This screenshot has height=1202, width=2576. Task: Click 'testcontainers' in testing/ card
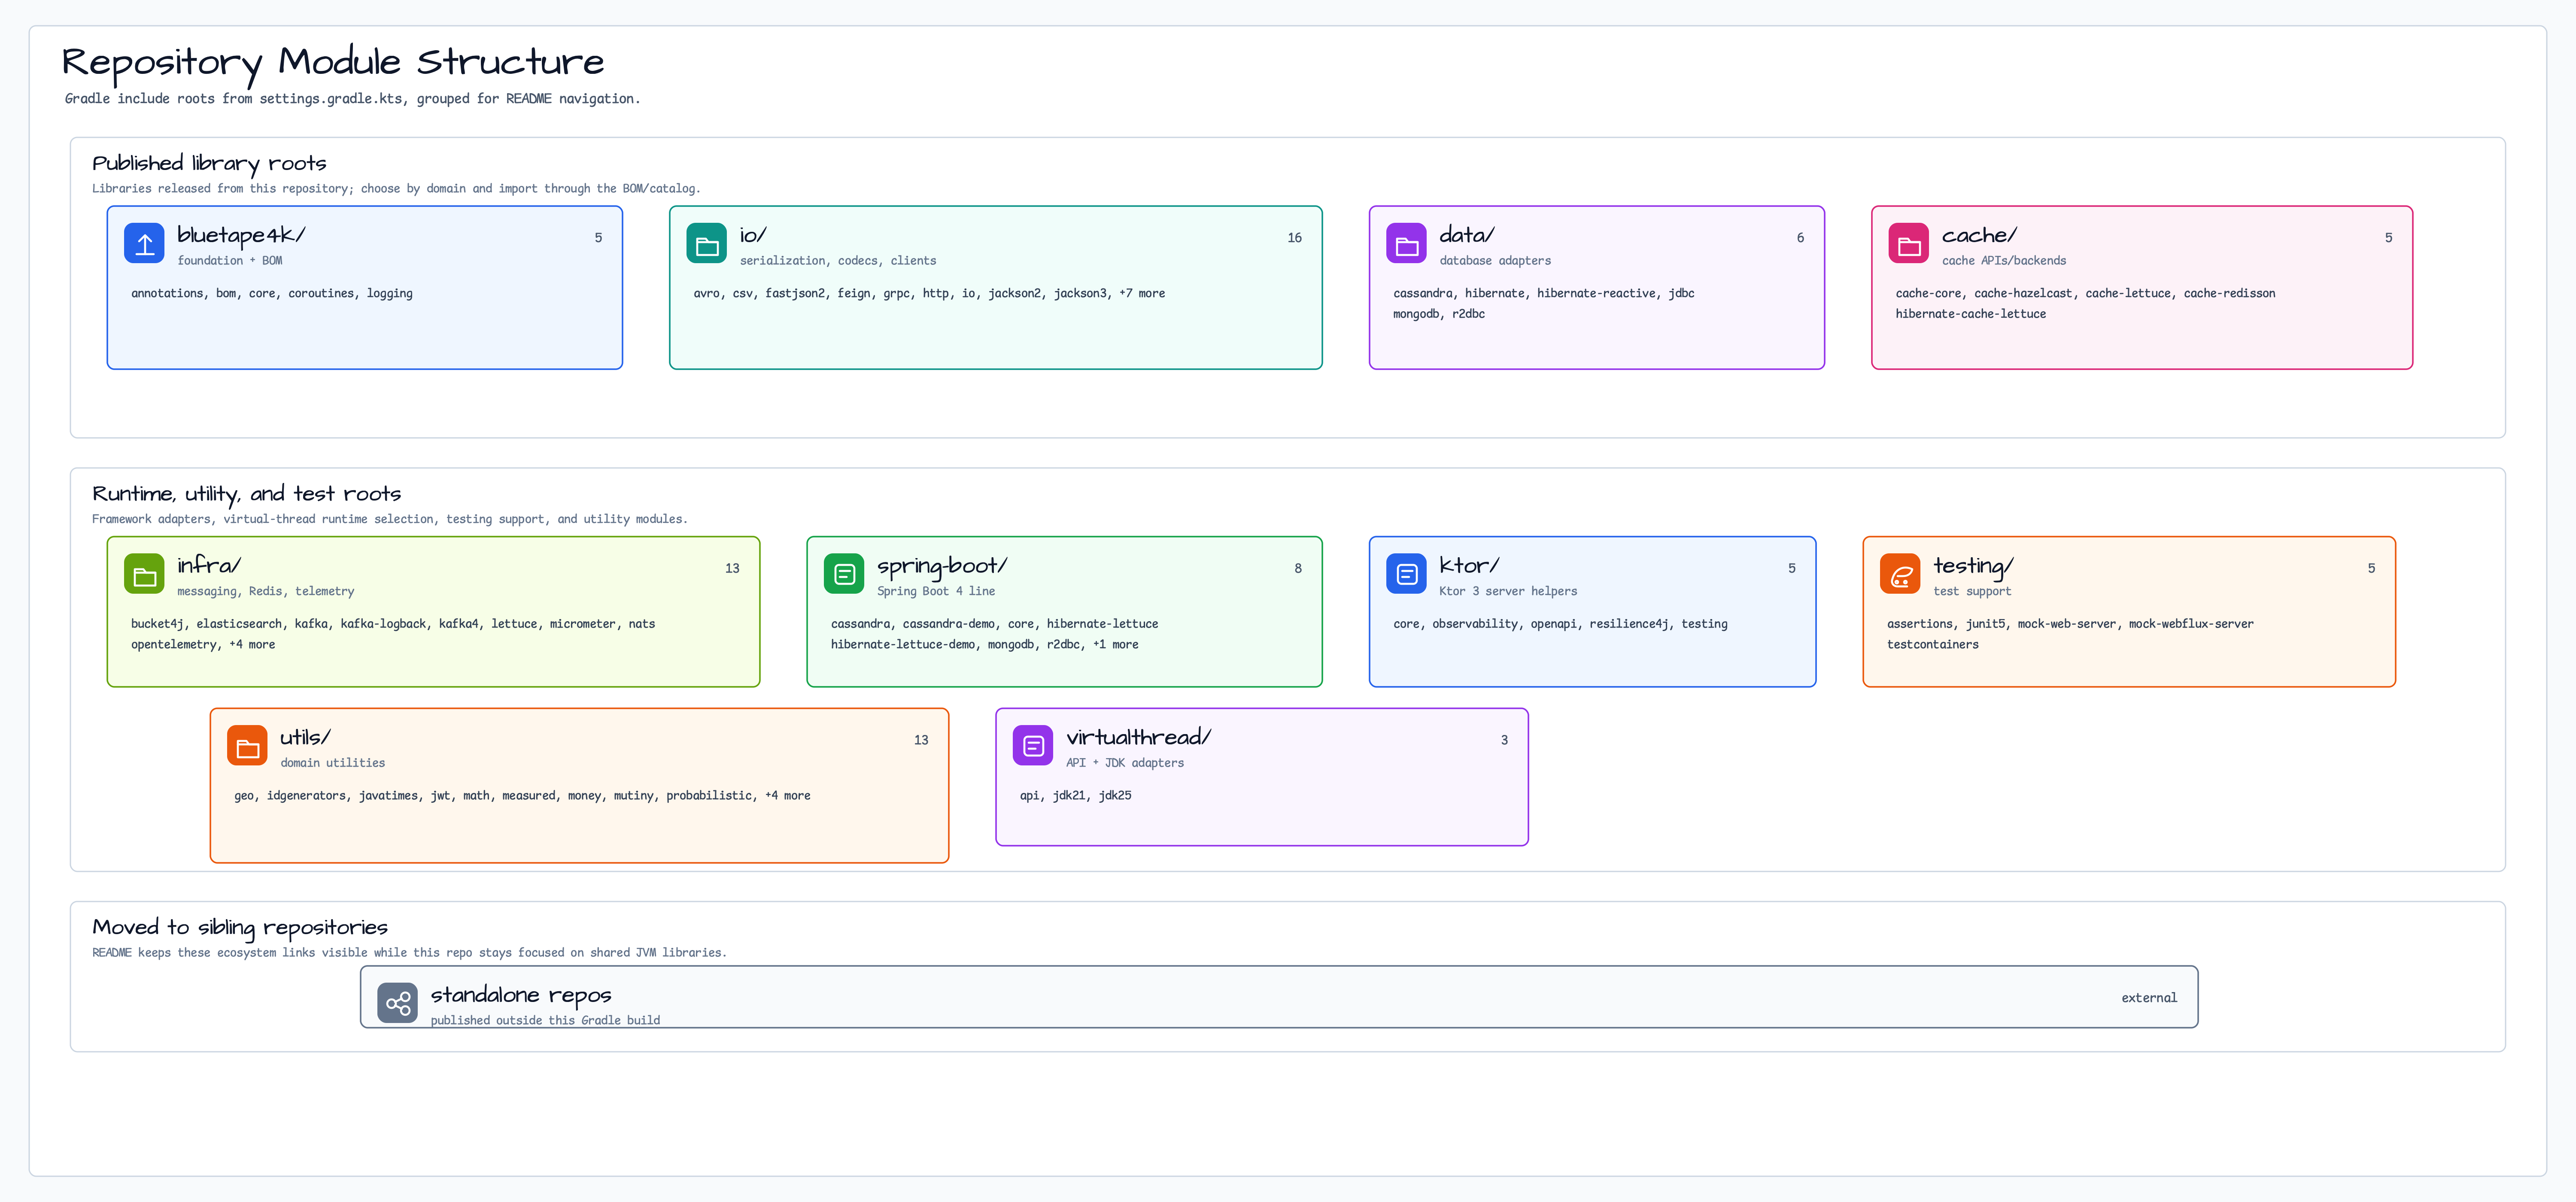click(x=1932, y=645)
